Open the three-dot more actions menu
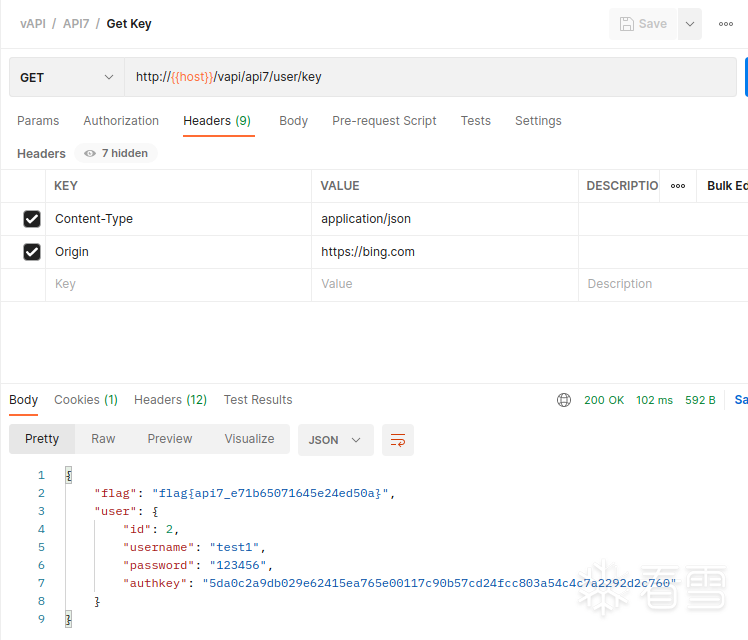The image size is (748, 640). 726,24
